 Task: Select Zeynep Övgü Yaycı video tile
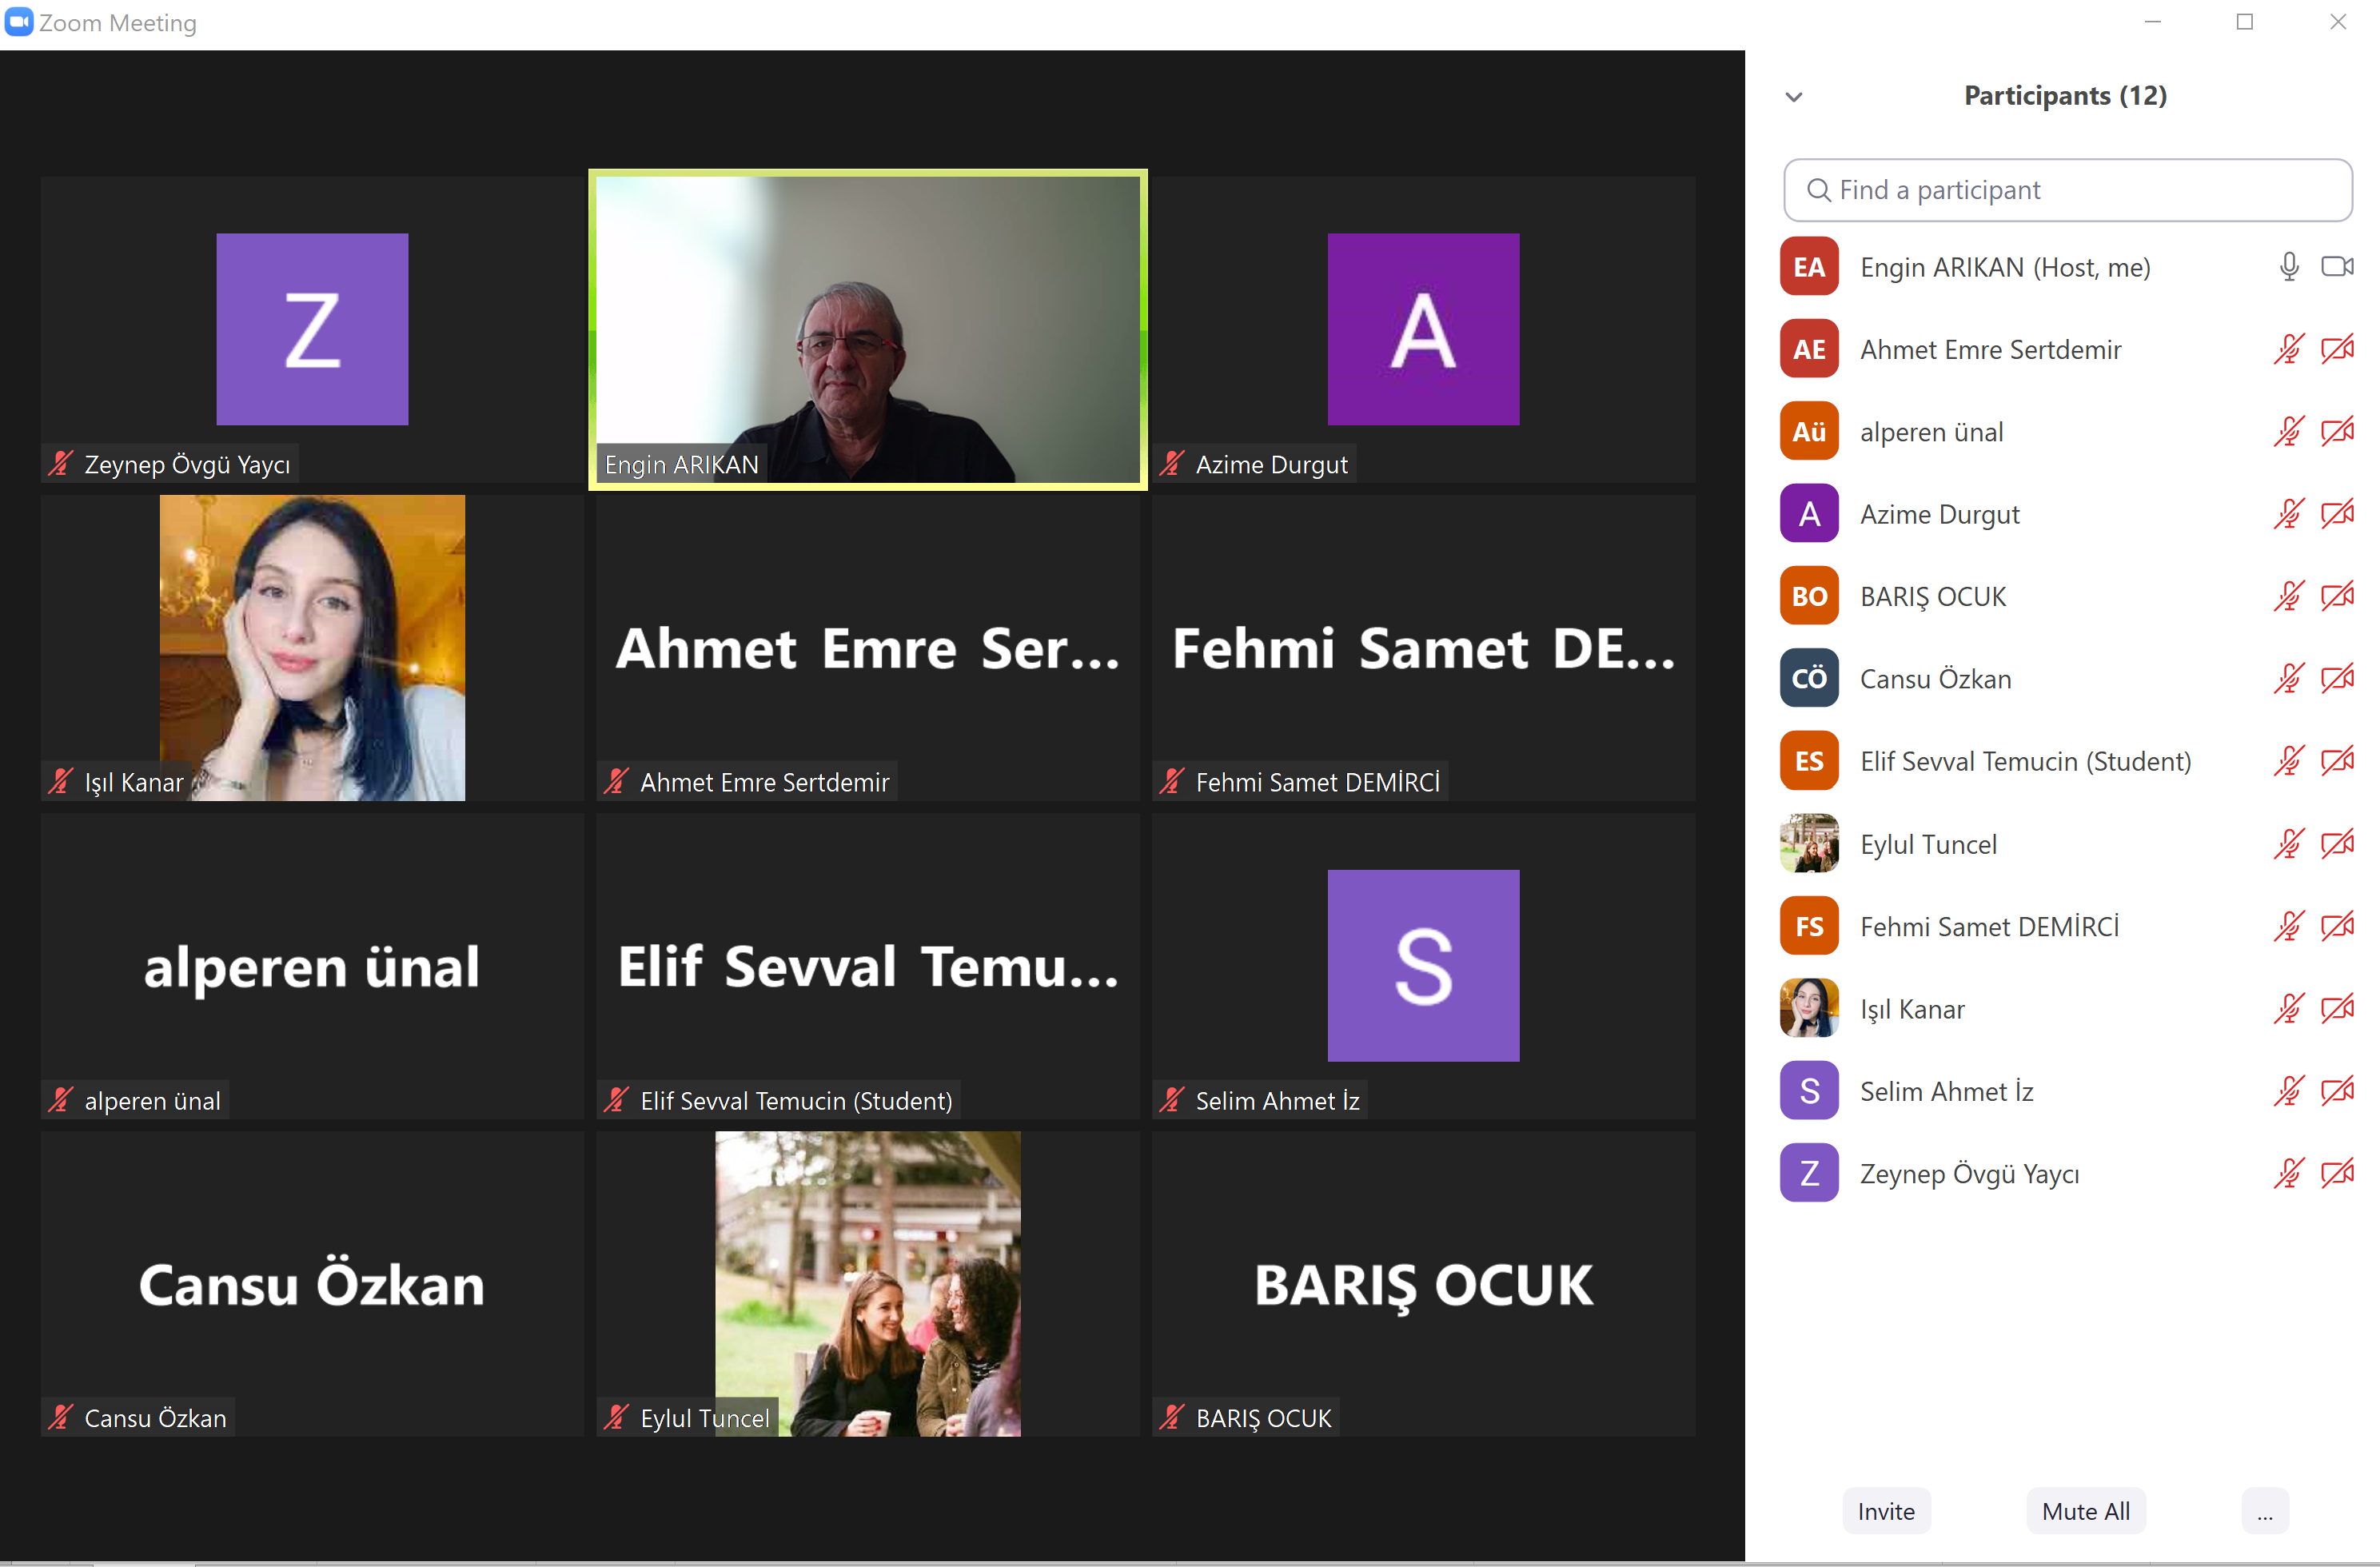(312, 330)
